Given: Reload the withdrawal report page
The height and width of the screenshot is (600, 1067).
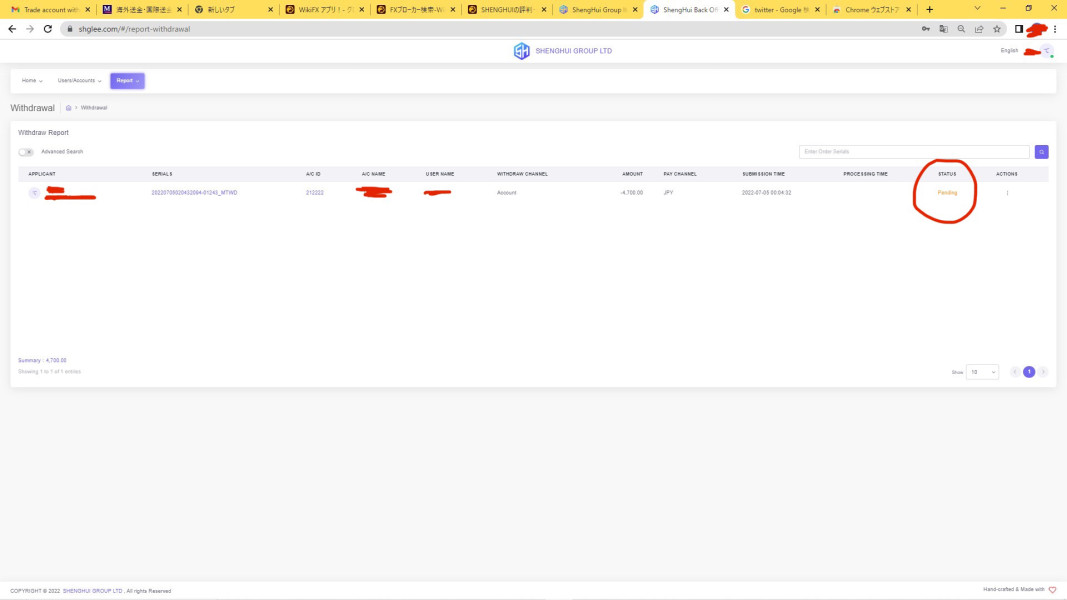Looking at the screenshot, I should (48, 29).
